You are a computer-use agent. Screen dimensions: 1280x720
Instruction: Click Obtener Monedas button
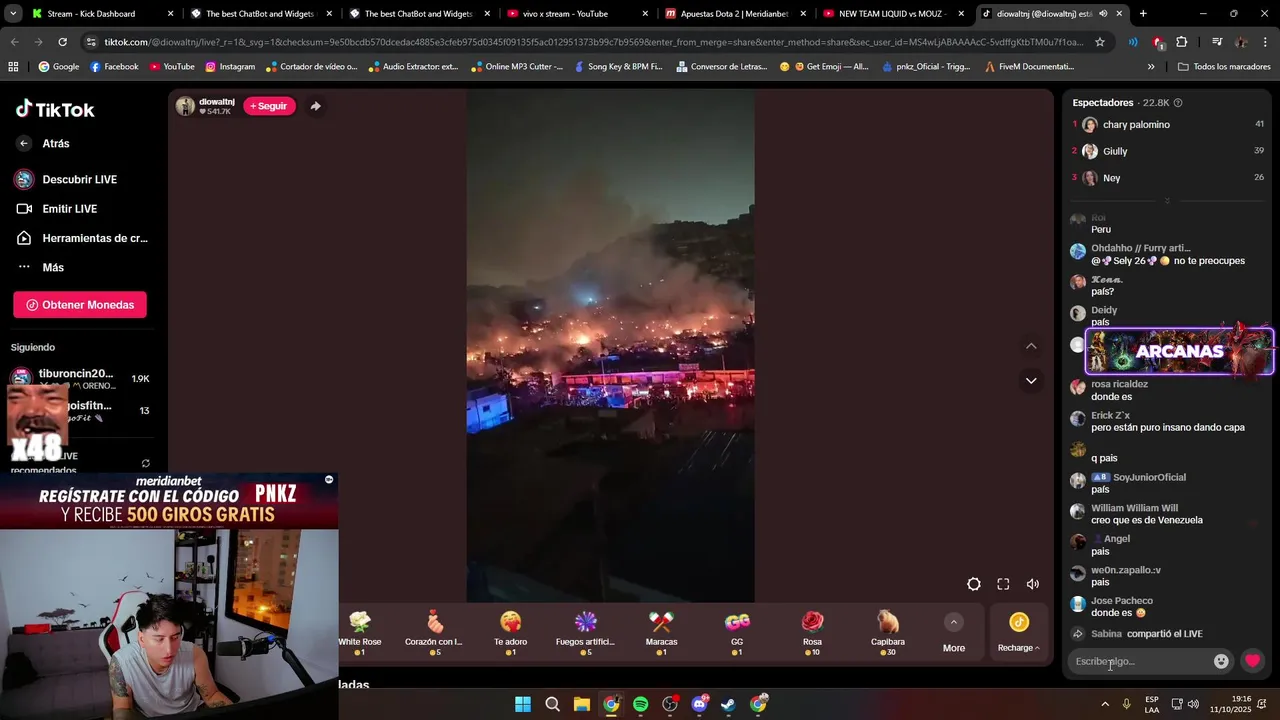point(80,305)
